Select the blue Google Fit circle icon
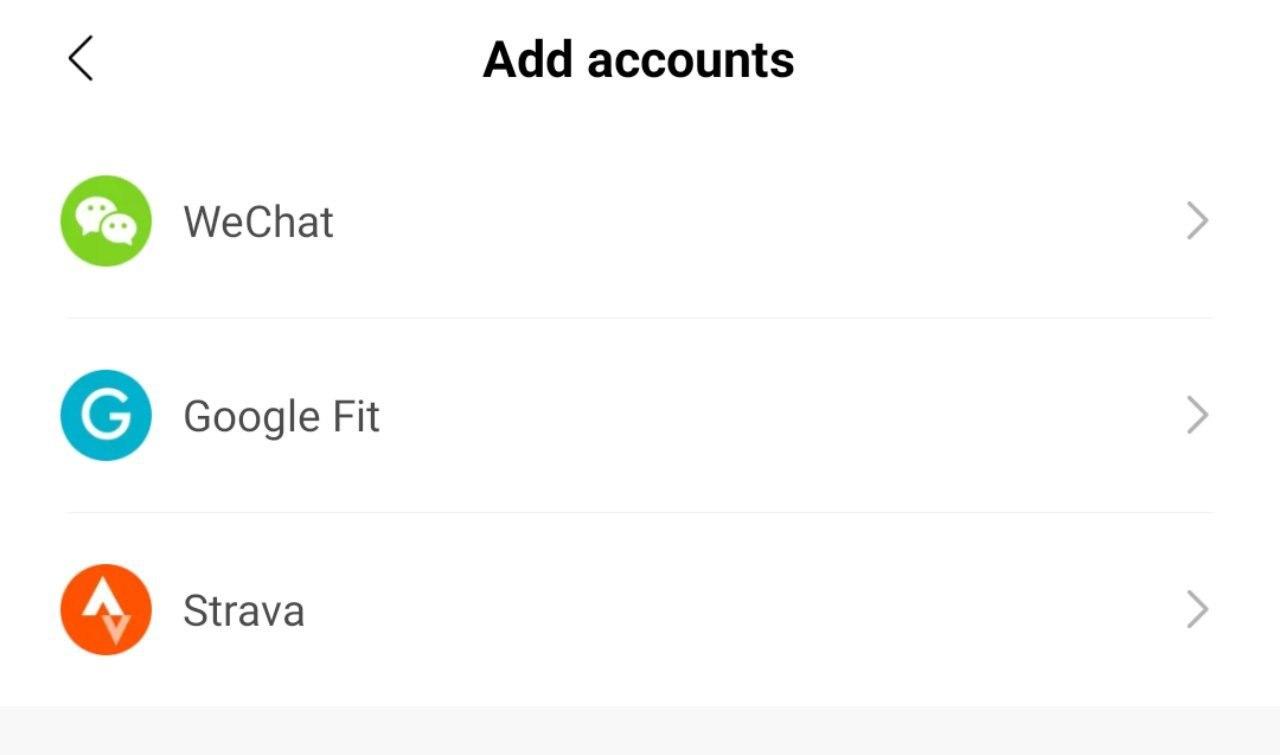This screenshot has width=1280, height=755. point(106,415)
